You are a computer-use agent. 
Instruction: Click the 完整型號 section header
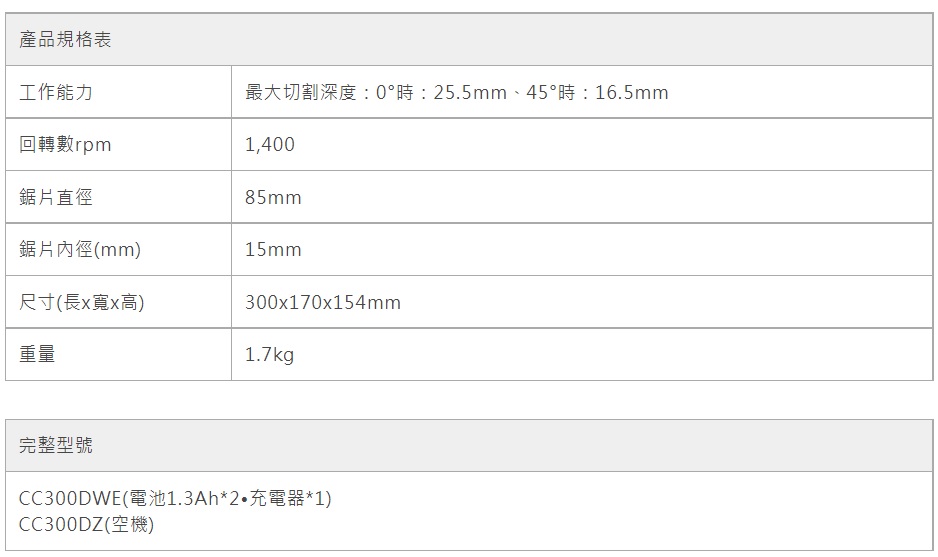[56, 446]
